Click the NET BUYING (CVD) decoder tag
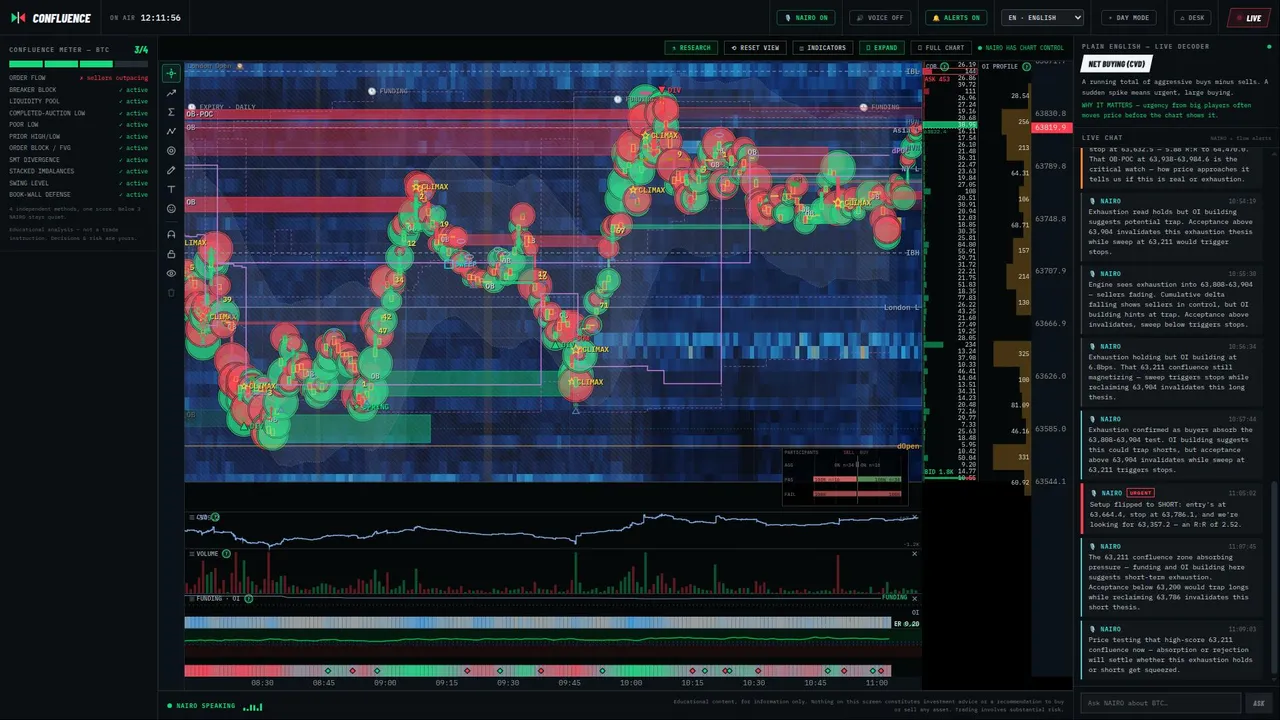Viewport: 1280px width, 720px height. (x=1117, y=65)
